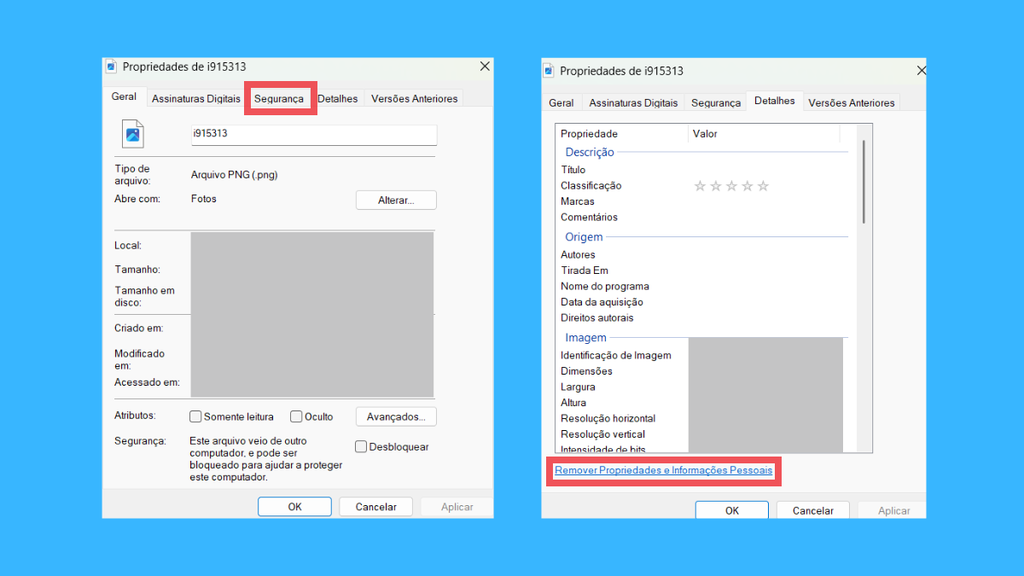Click the details list vertical scrollbar
The image size is (1024, 576).
point(863,182)
